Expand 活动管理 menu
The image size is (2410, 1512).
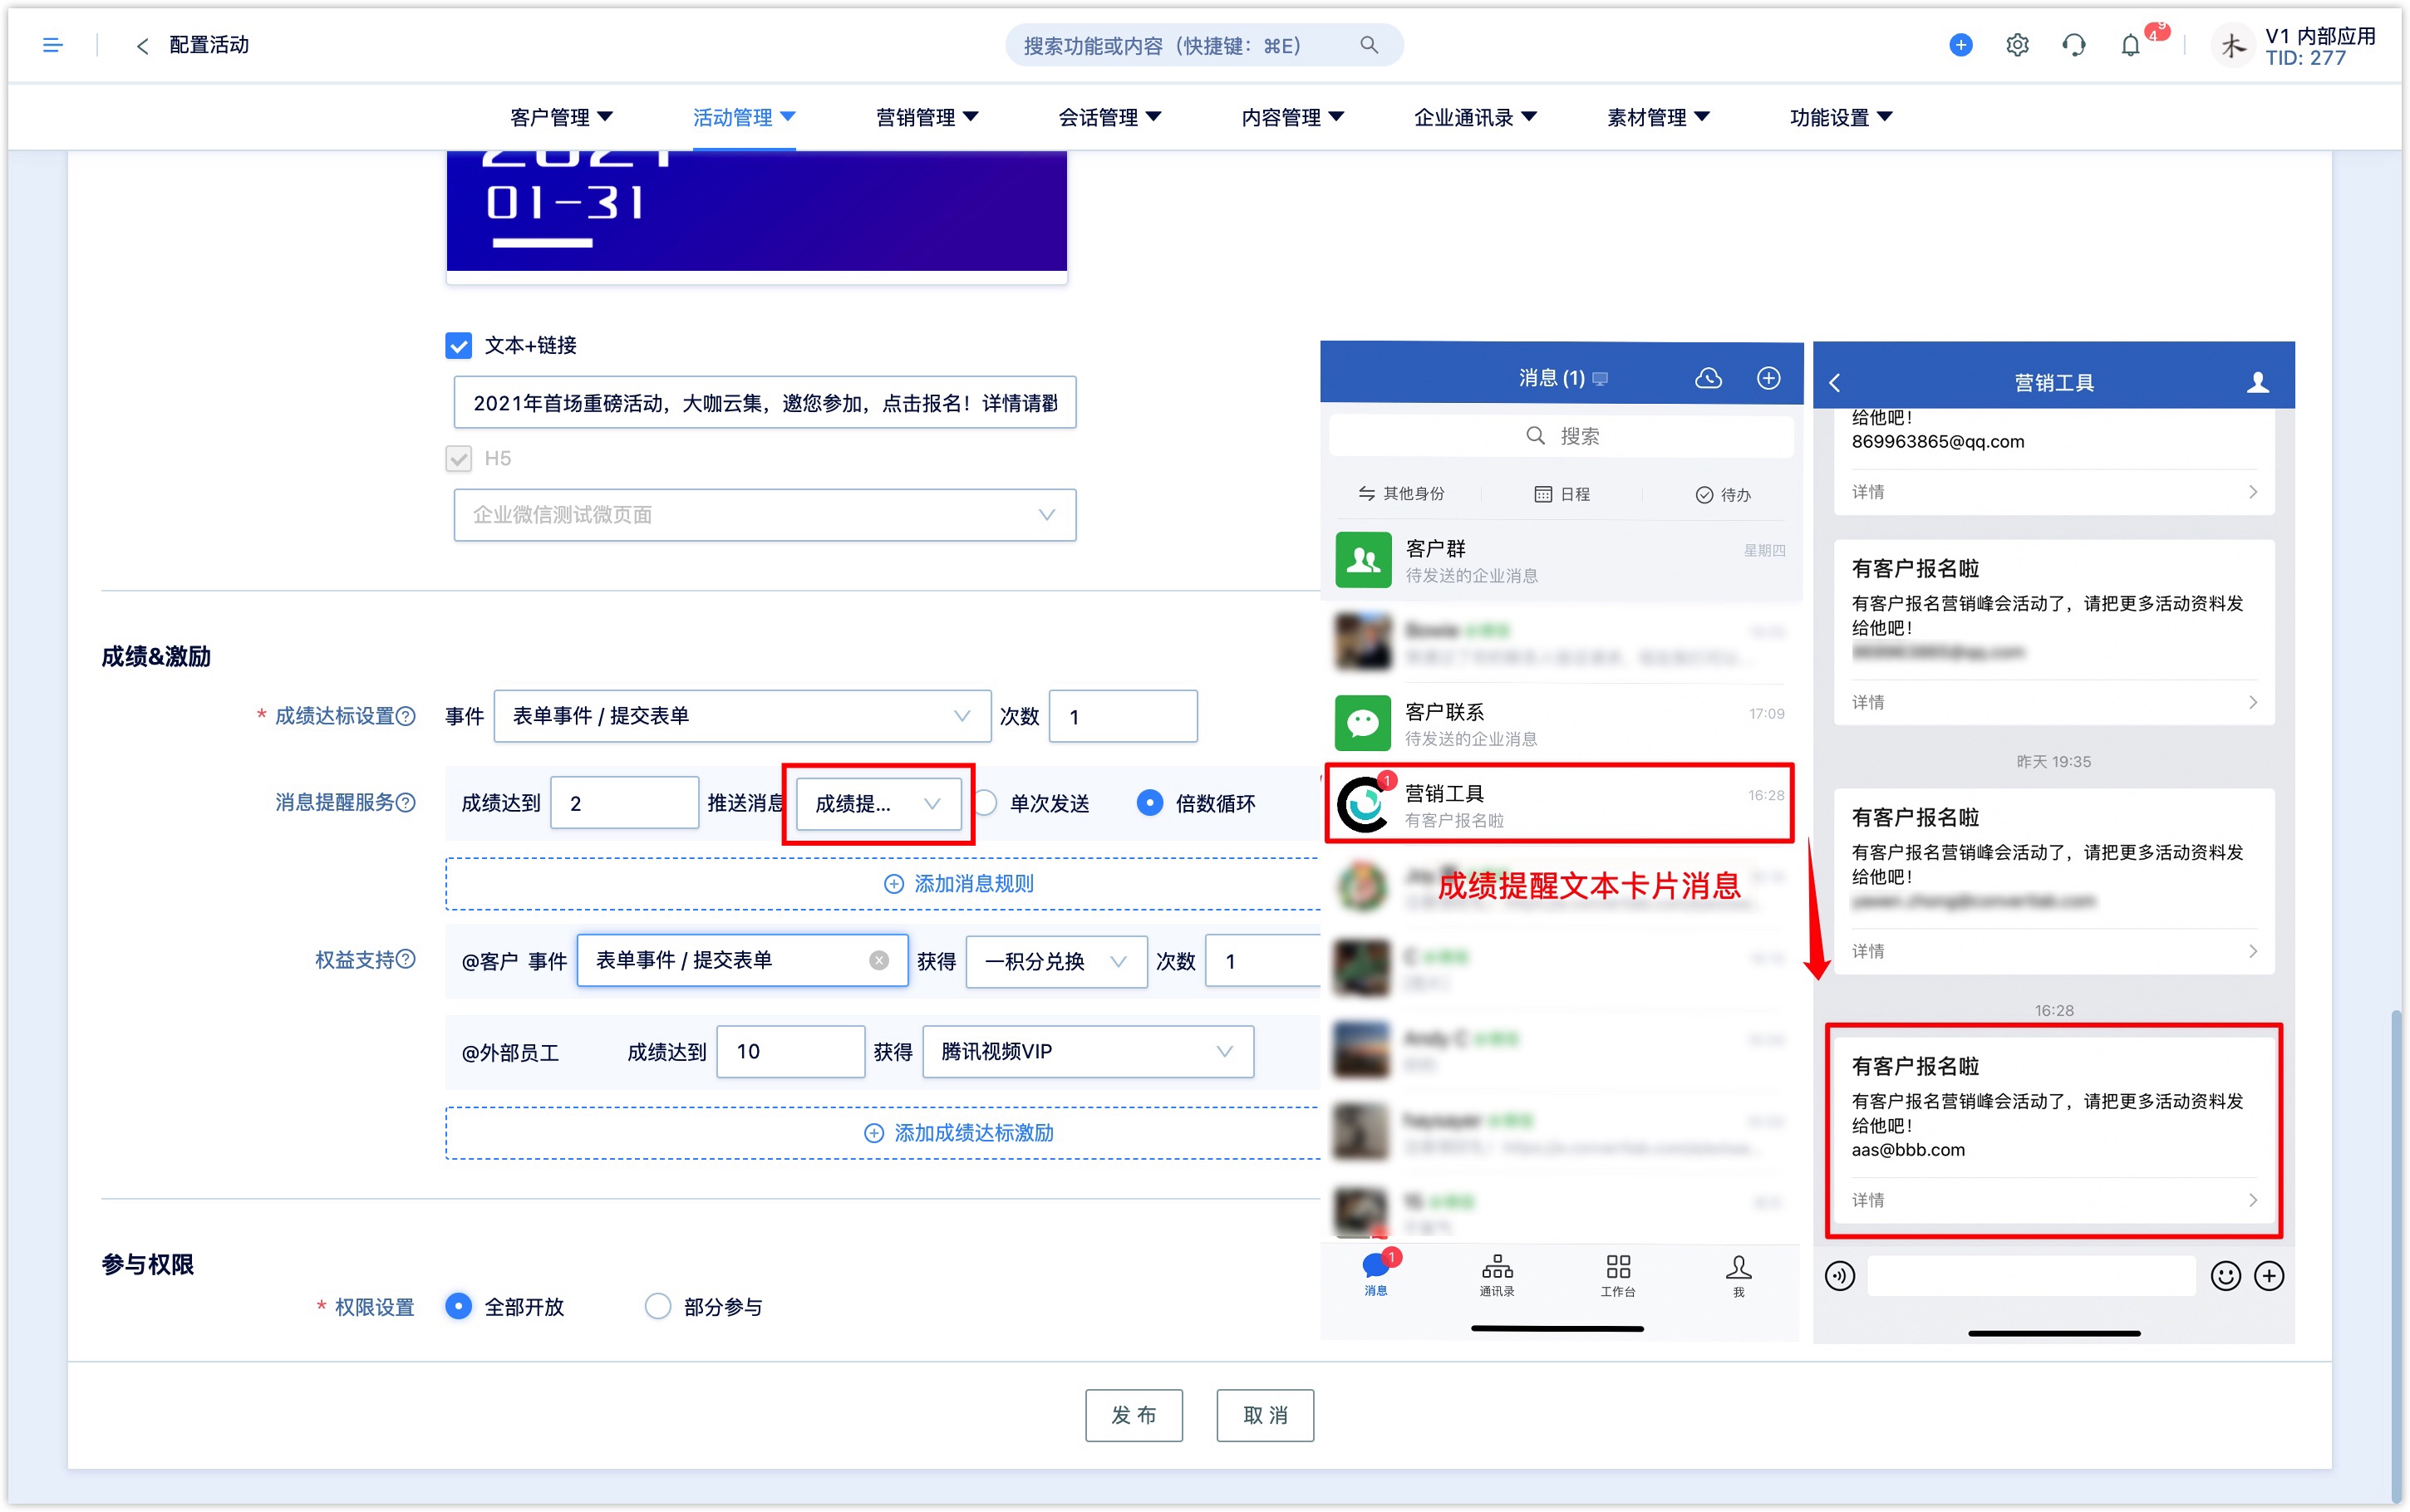tap(744, 118)
